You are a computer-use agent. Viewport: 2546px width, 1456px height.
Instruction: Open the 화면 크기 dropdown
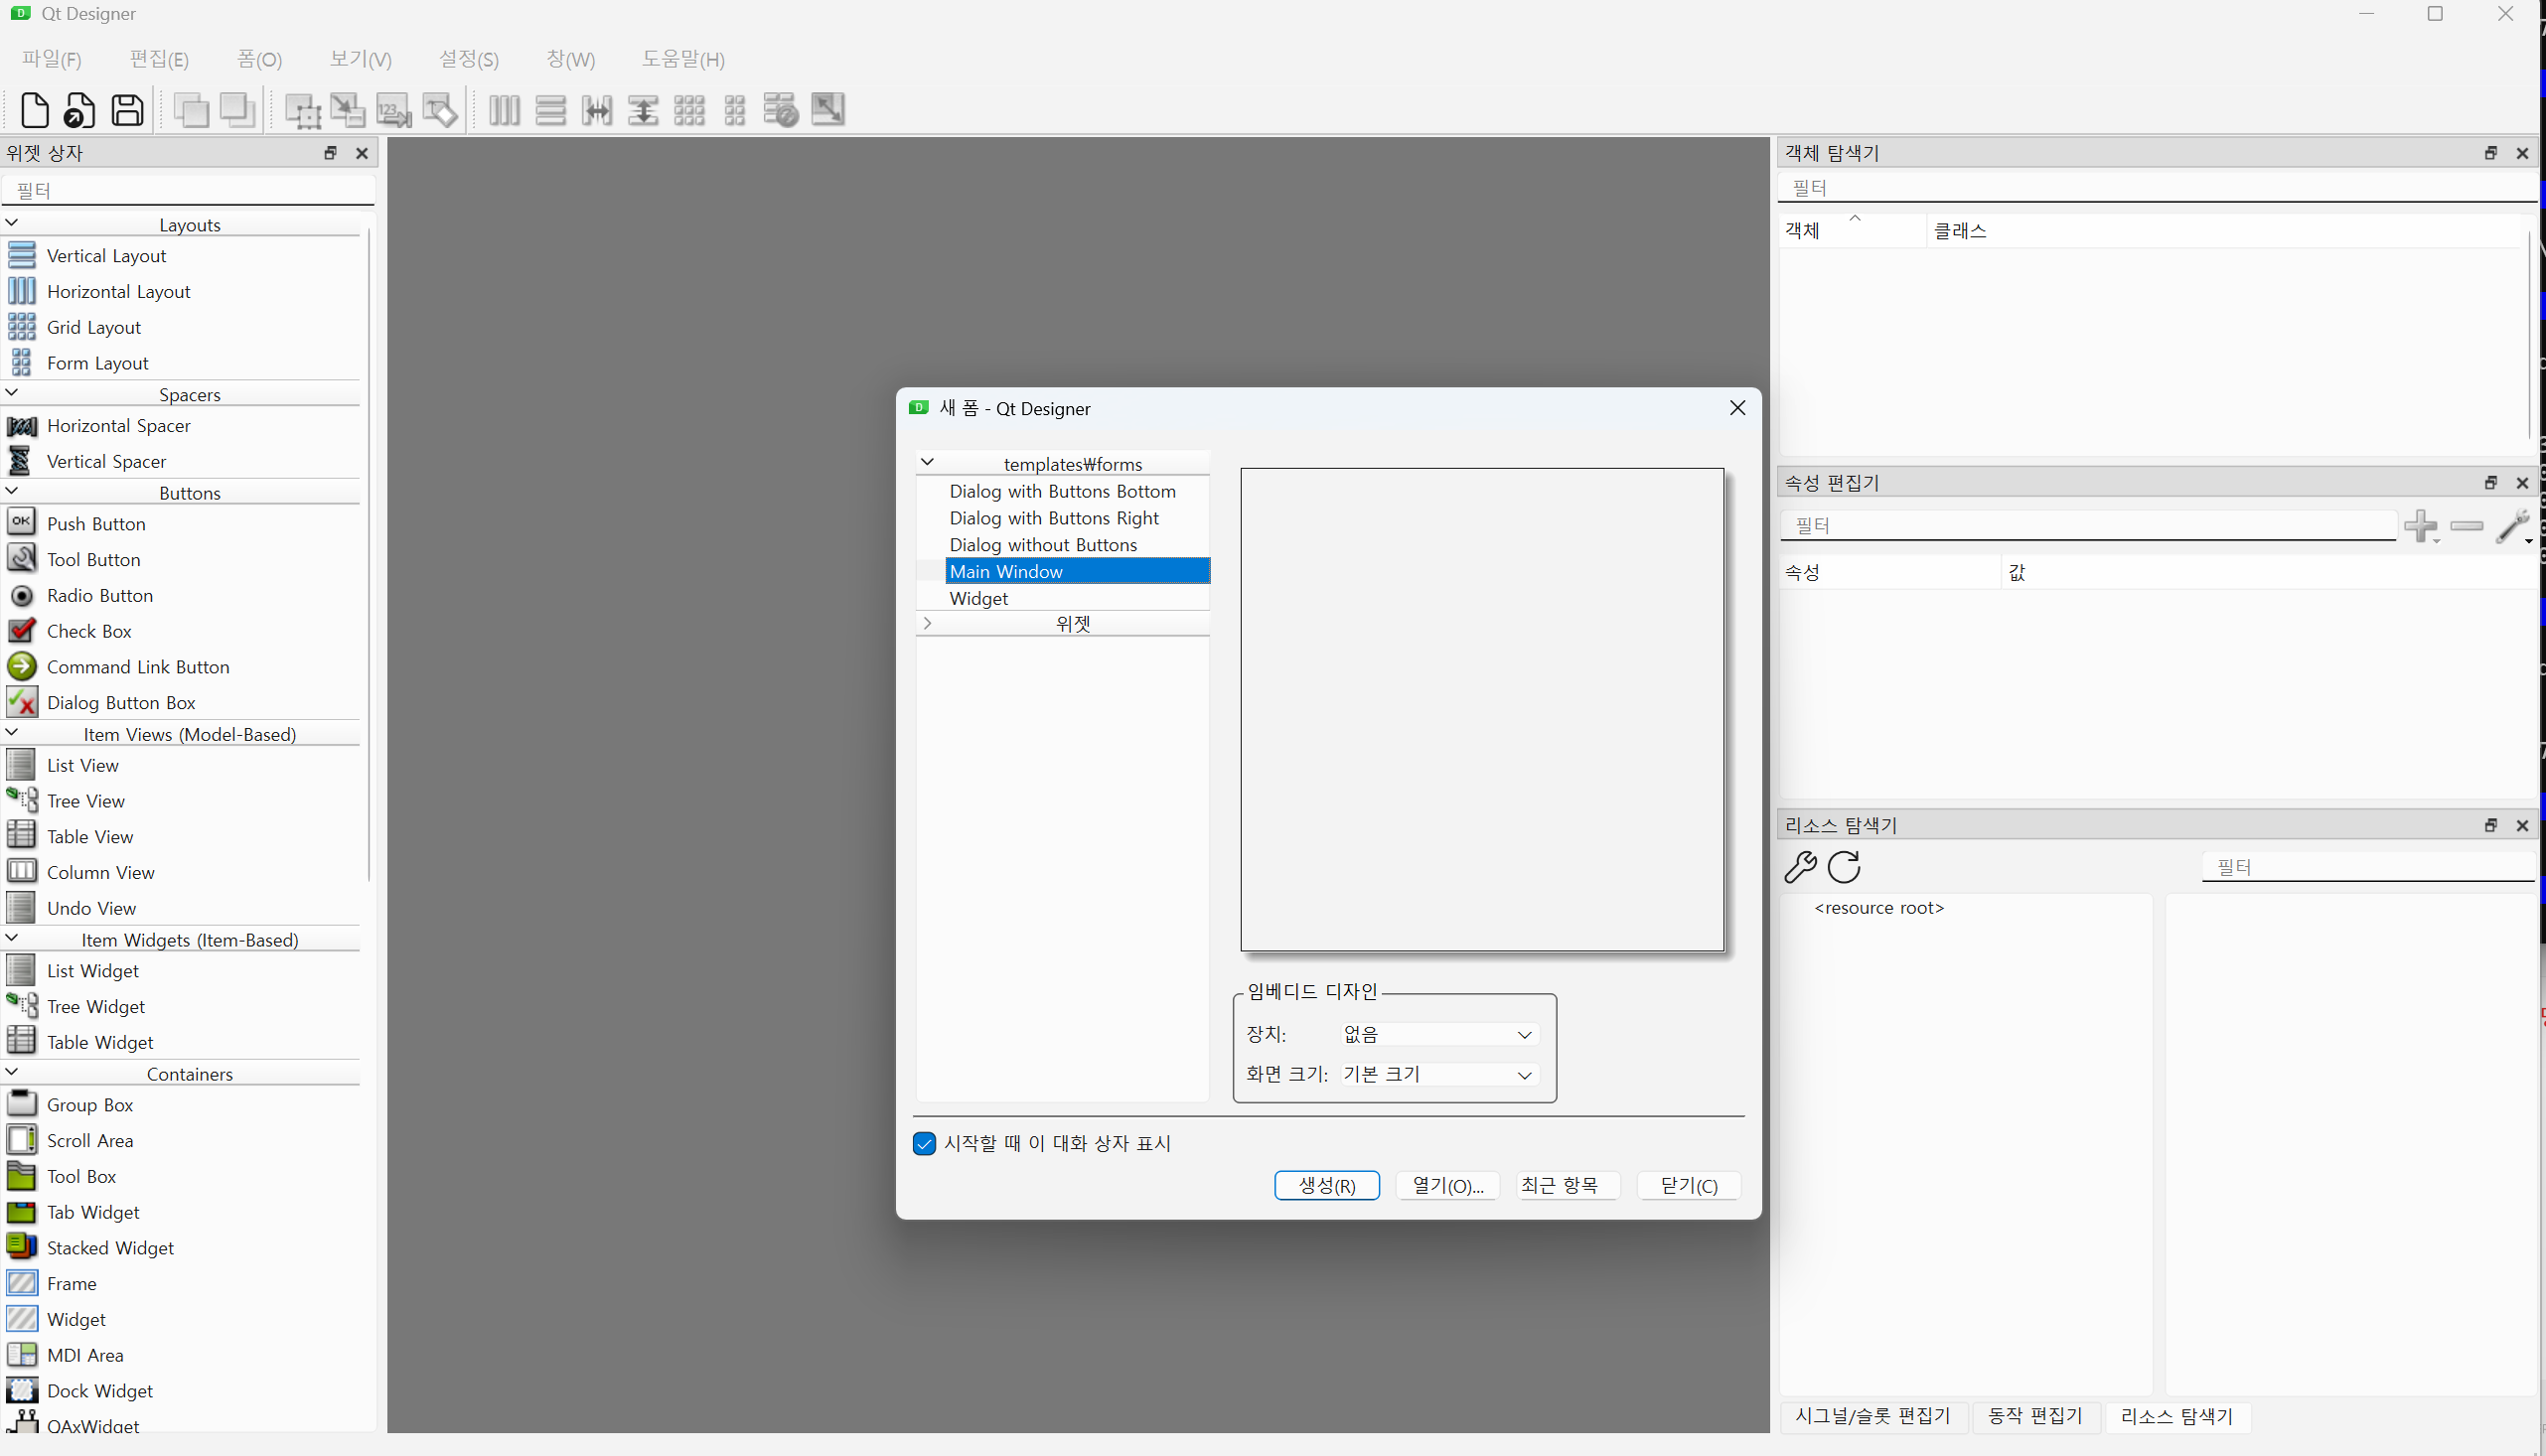coord(1438,1074)
